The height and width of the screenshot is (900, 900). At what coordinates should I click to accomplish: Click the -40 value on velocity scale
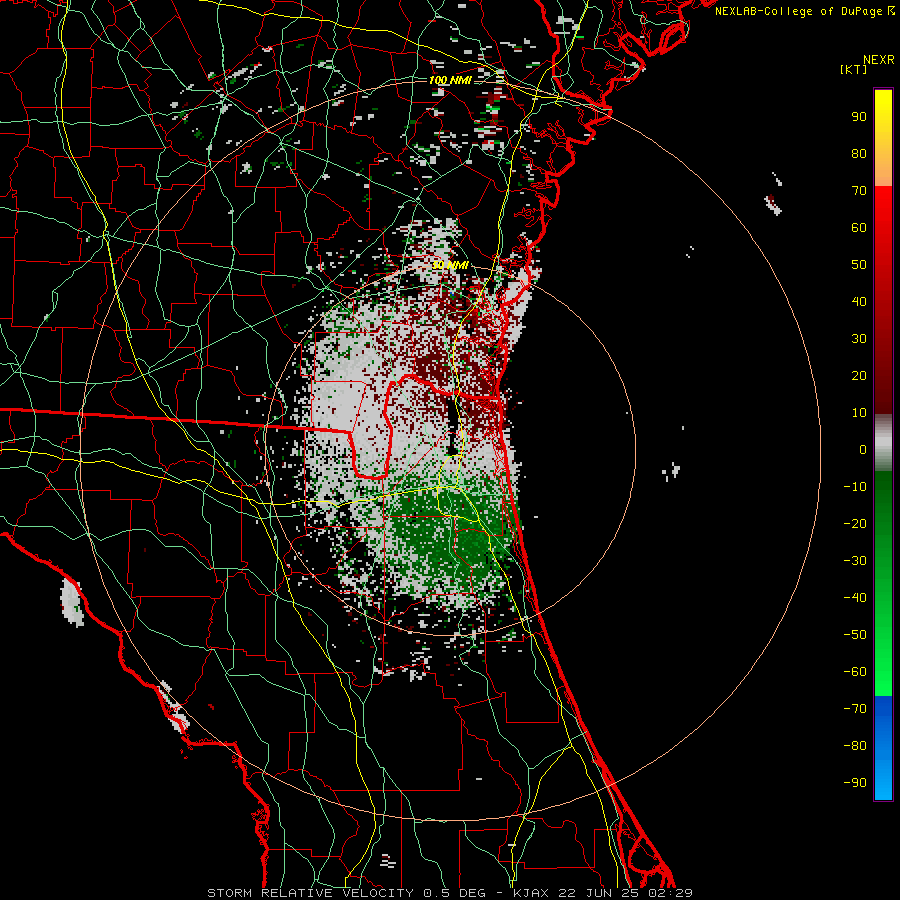(x=855, y=598)
